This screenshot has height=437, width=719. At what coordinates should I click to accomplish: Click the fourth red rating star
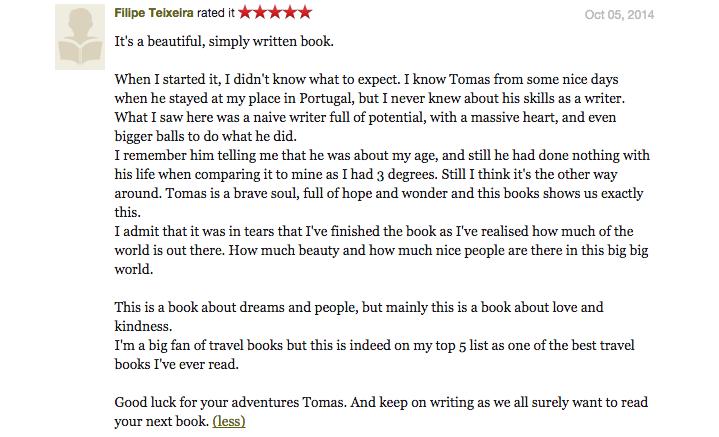(x=290, y=12)
